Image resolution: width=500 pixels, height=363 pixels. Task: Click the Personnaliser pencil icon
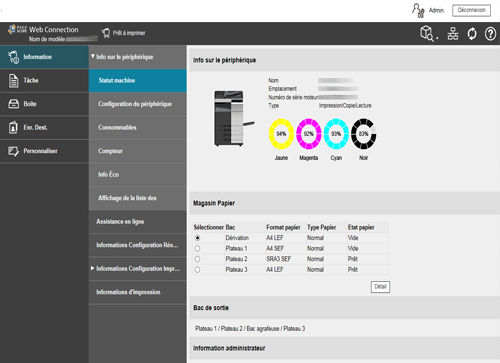click(14, 151)
